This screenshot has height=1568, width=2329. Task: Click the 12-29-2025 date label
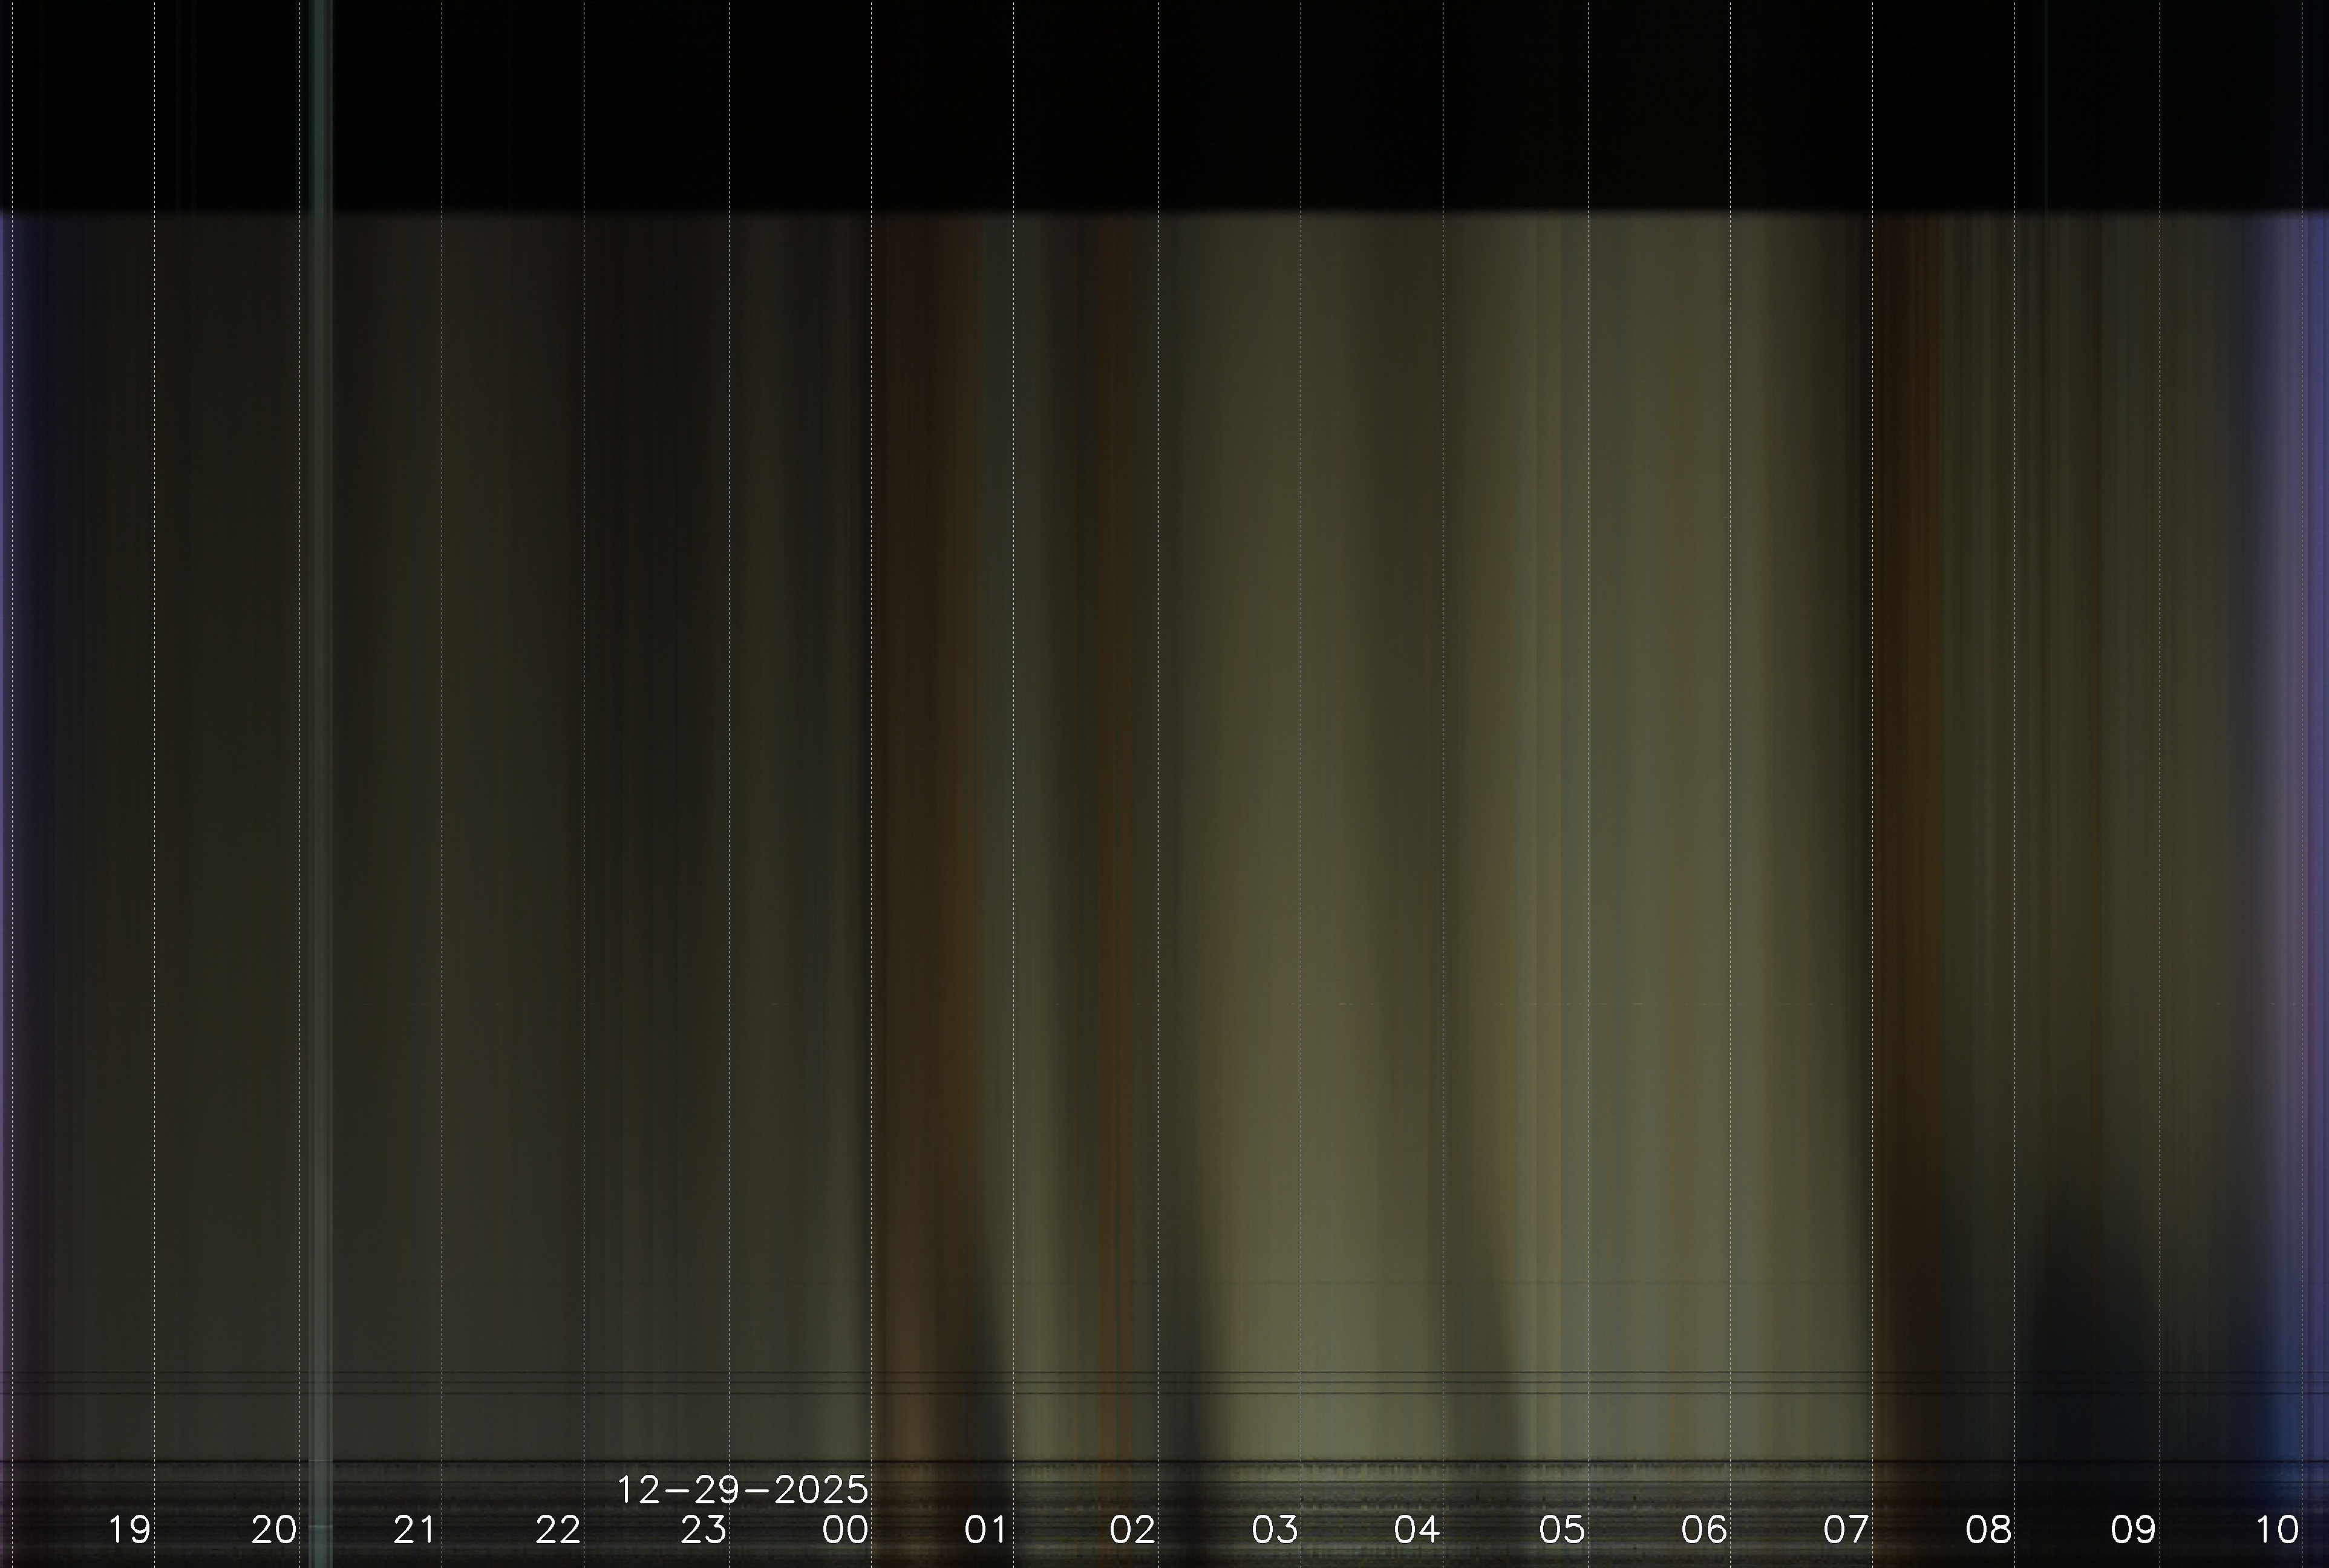point(742,1490)
